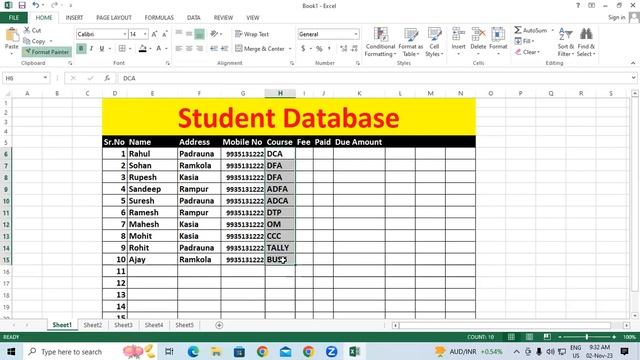Collapse the ribbon with the arrow
640x360 pixels.
633,63
